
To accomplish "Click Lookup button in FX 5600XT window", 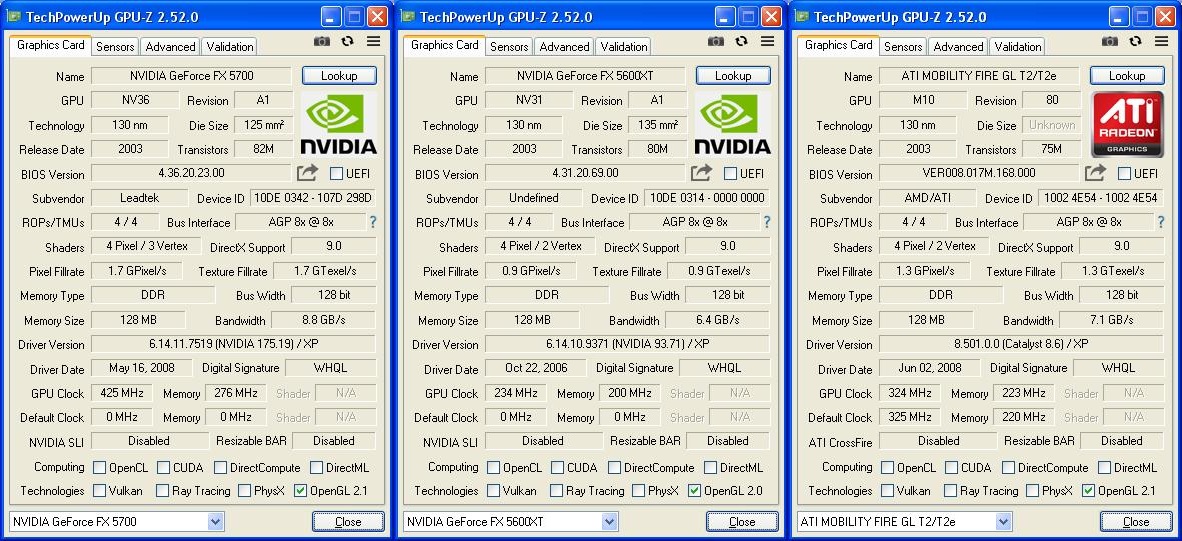I will point(733,75).
